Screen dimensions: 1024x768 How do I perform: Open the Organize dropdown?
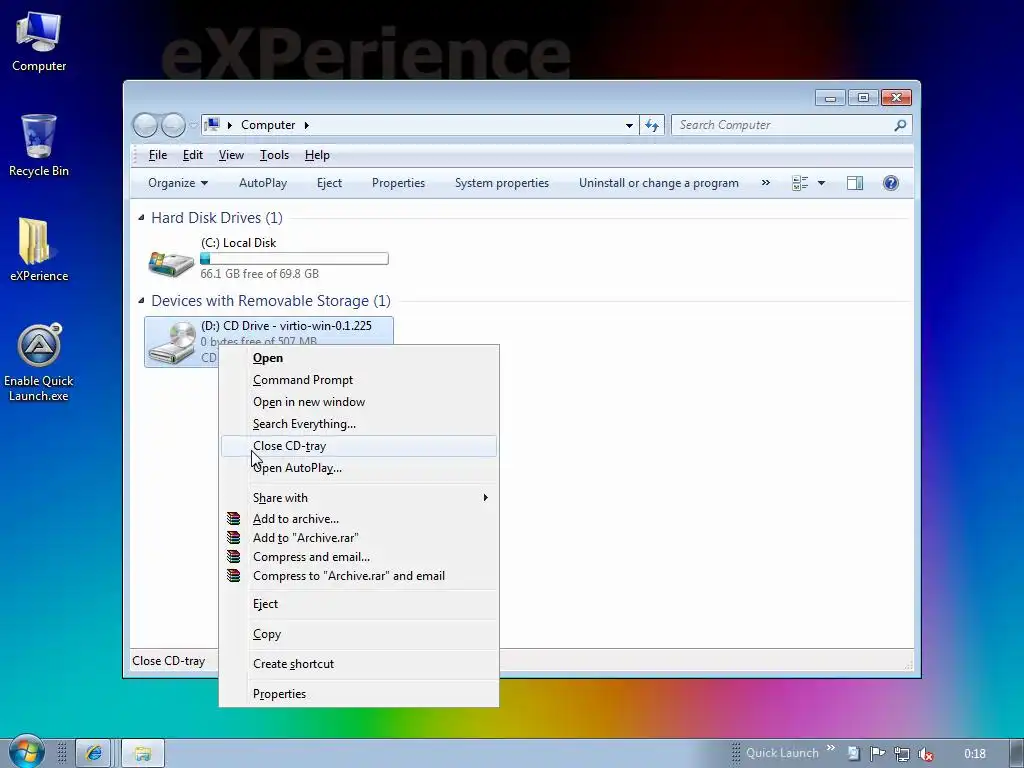(x=178, y=183)
